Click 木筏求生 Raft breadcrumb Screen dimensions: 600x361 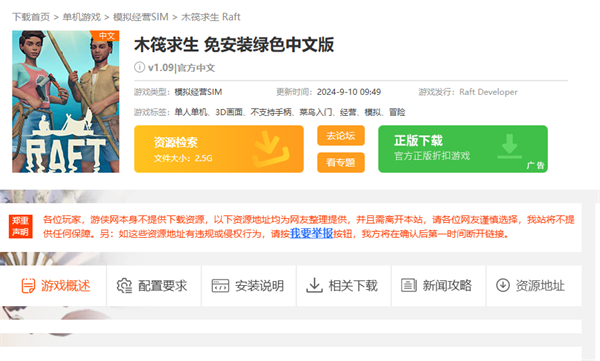pos(210,17)
